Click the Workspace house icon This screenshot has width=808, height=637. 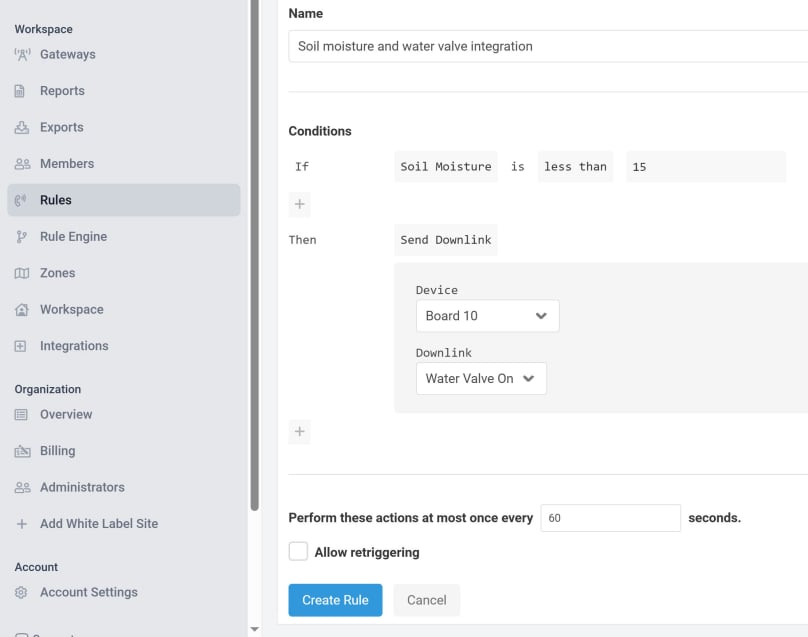[x=22, y=310]
